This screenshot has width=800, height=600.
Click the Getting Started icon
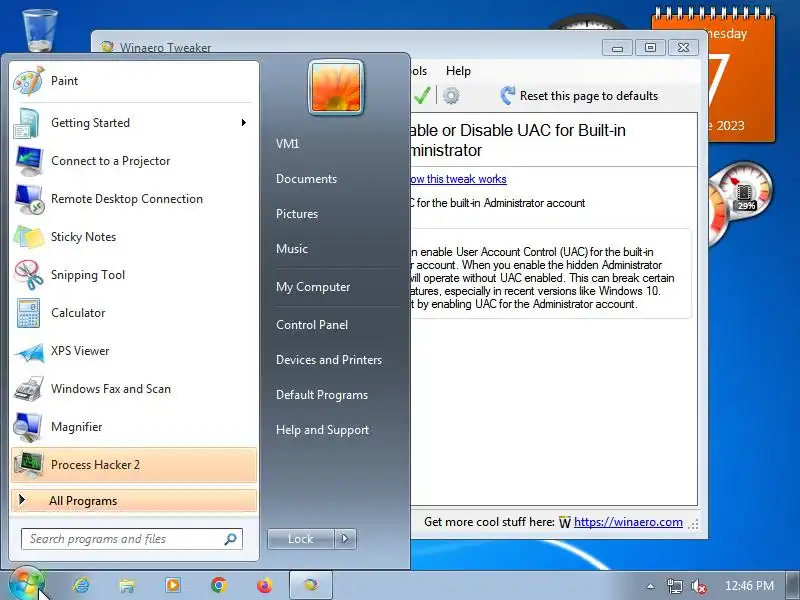27,123
